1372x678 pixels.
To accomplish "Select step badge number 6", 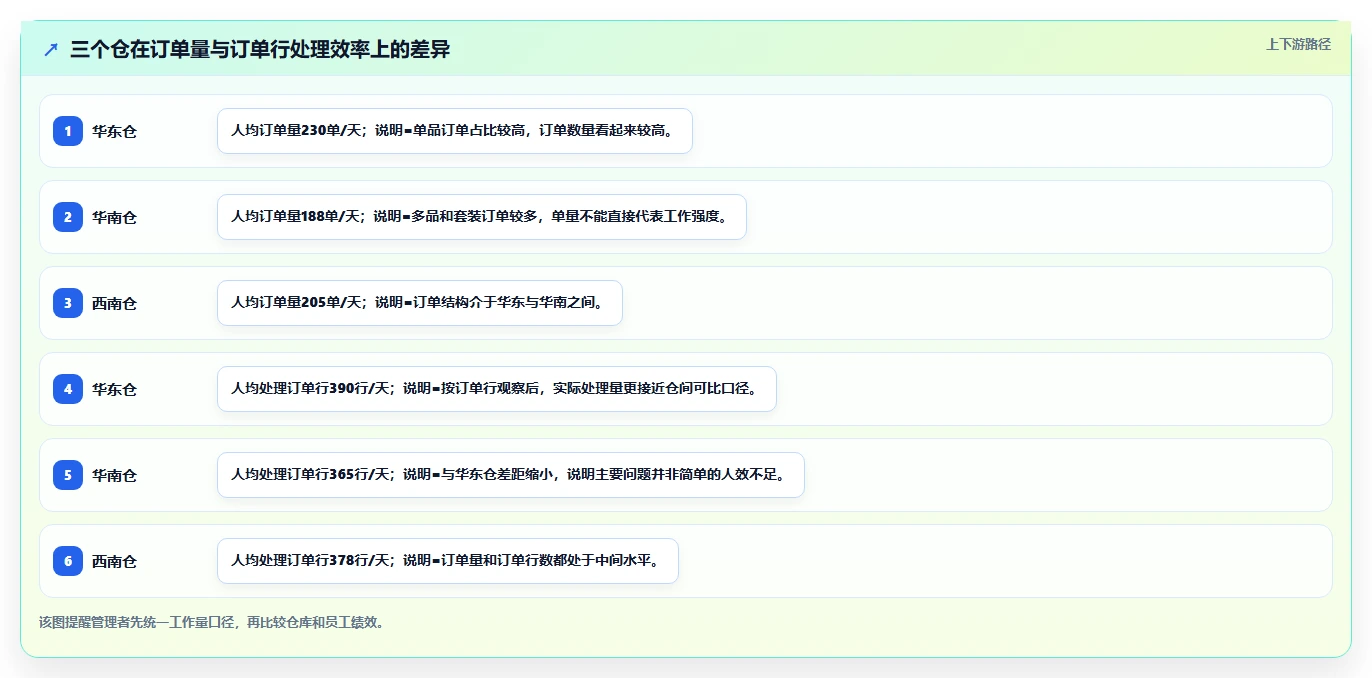I will point(68,561).
